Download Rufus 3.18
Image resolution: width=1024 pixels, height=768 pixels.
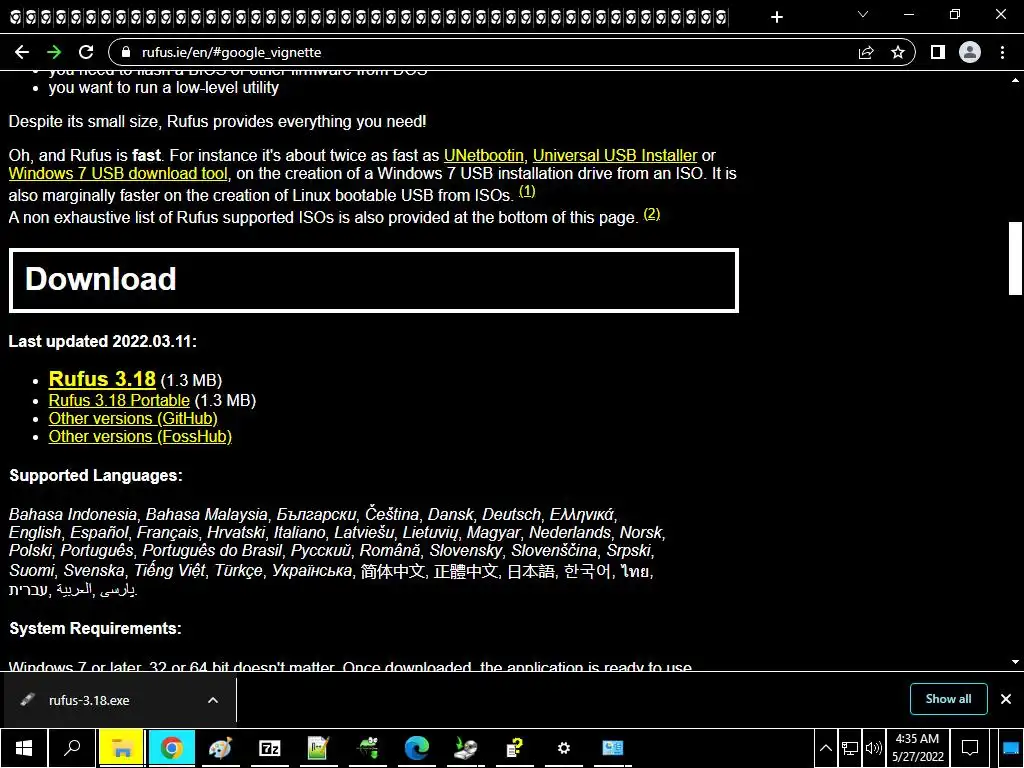(x=102, y=379)
